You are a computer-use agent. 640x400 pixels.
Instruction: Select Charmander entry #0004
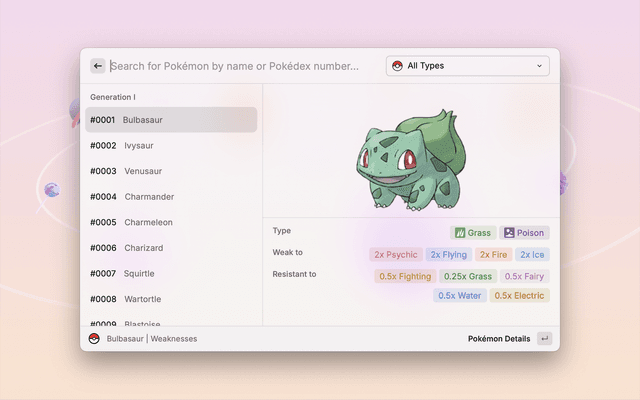[170, 197]
